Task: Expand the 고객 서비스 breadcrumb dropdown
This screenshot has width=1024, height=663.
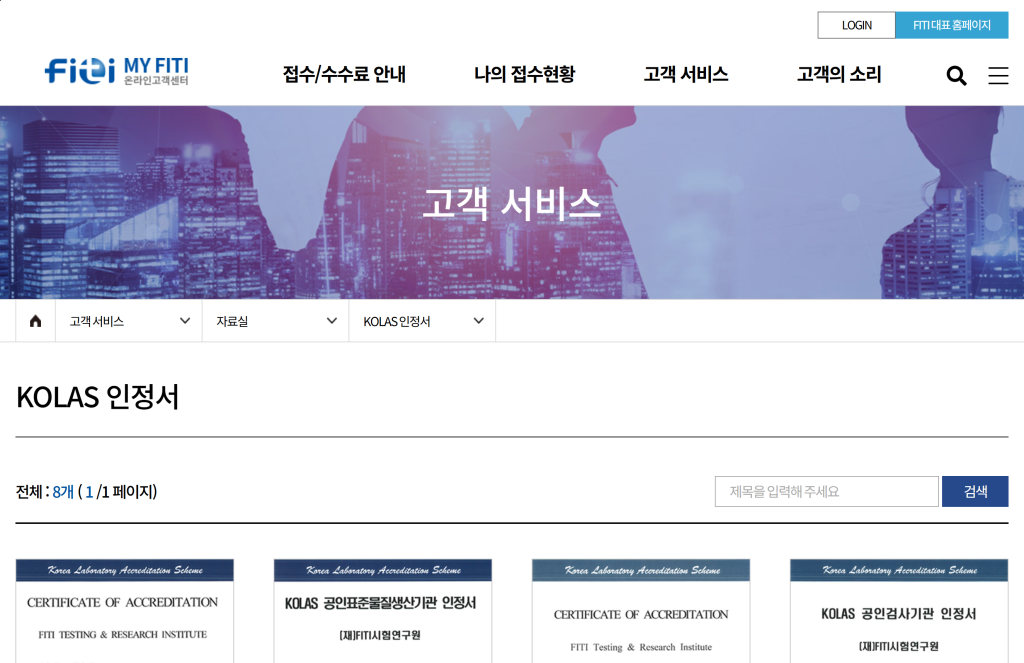Action: tap(129, 321)
